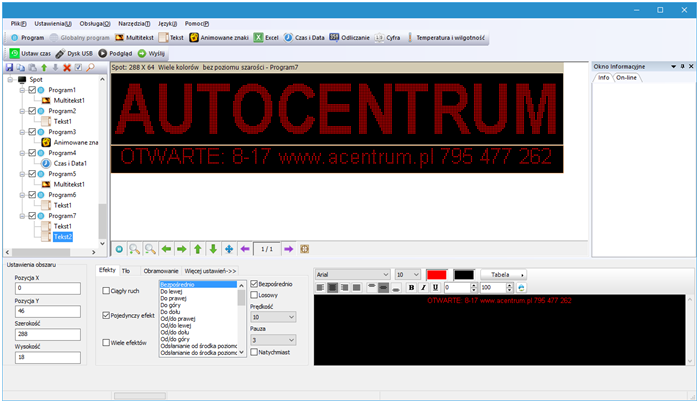Save the project with the floppy disk icon
This screenshot has width=699, height=403.
click(x=9, y=67)
